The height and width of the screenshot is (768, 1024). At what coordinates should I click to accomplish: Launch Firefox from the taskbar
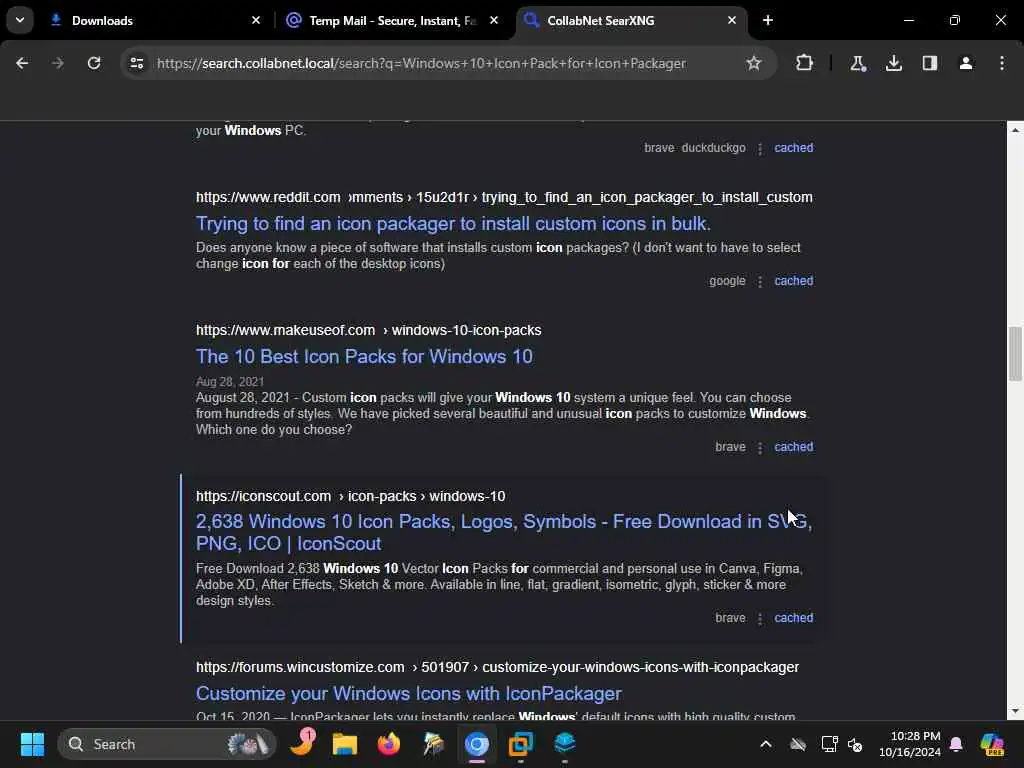389,744
